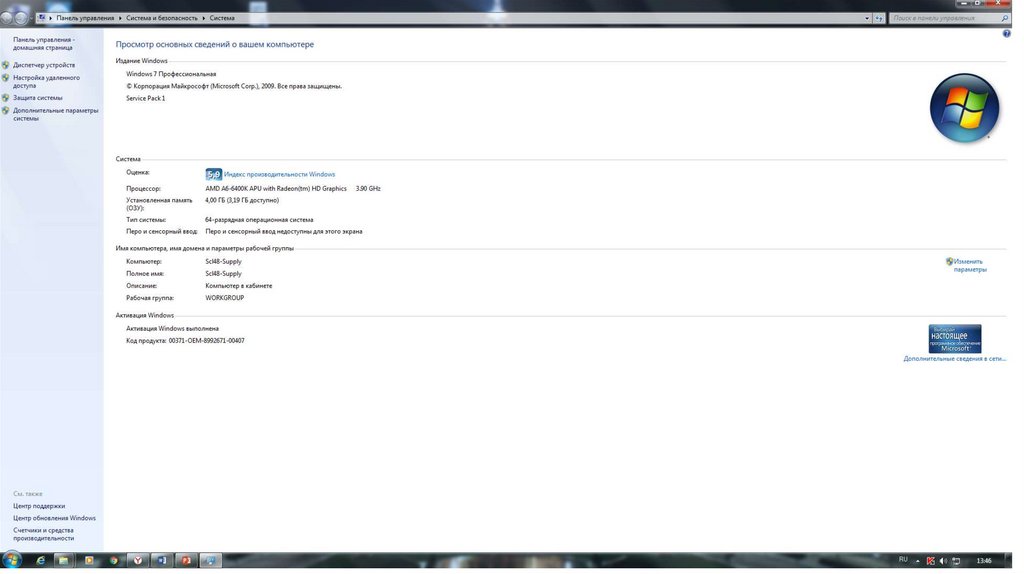This screenshot has height=574, width=1024.
Task: Select the product code 00371-OEM-8992671-00407
Action: pos(206,341)
